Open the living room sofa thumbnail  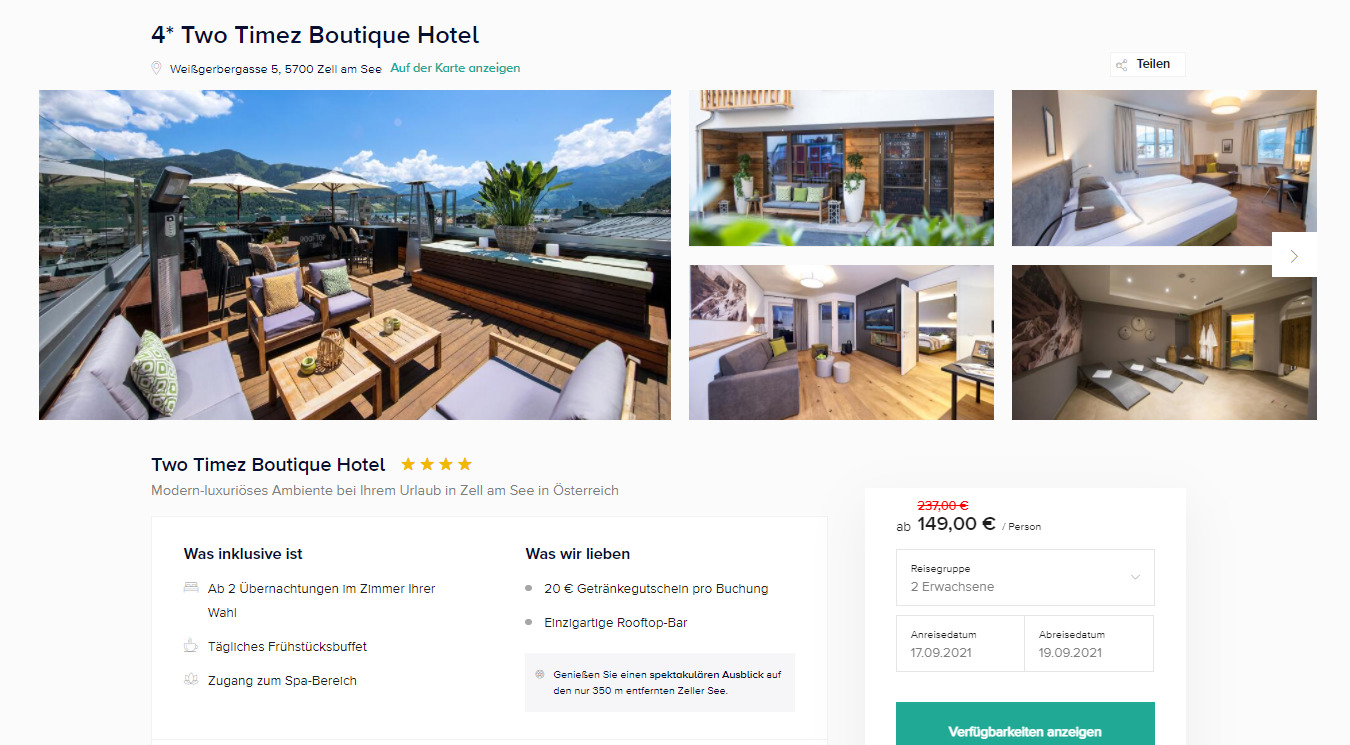click(841, 342)
